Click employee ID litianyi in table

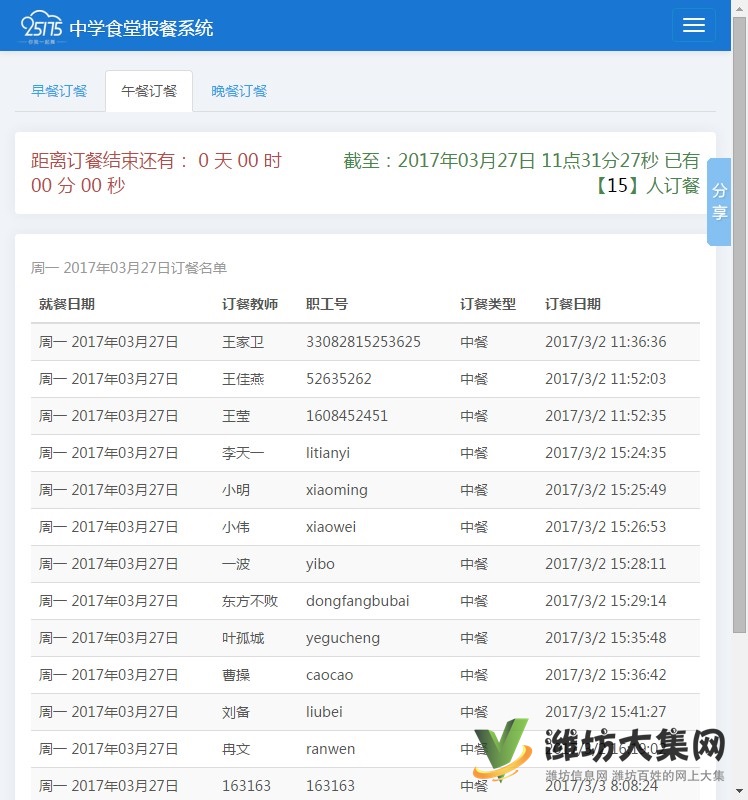point(328,453)
